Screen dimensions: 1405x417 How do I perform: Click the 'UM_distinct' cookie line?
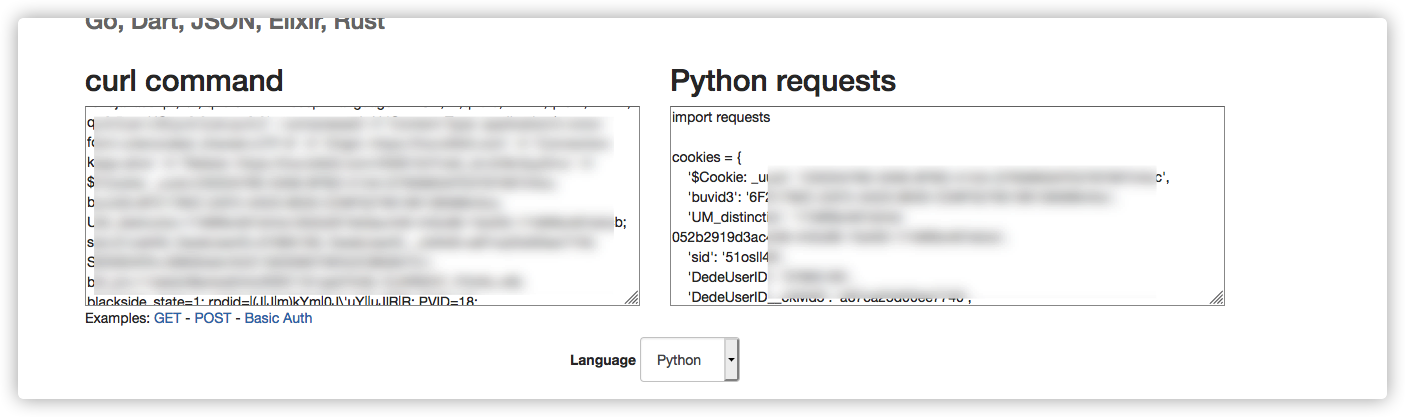click(x=732, y=217)
